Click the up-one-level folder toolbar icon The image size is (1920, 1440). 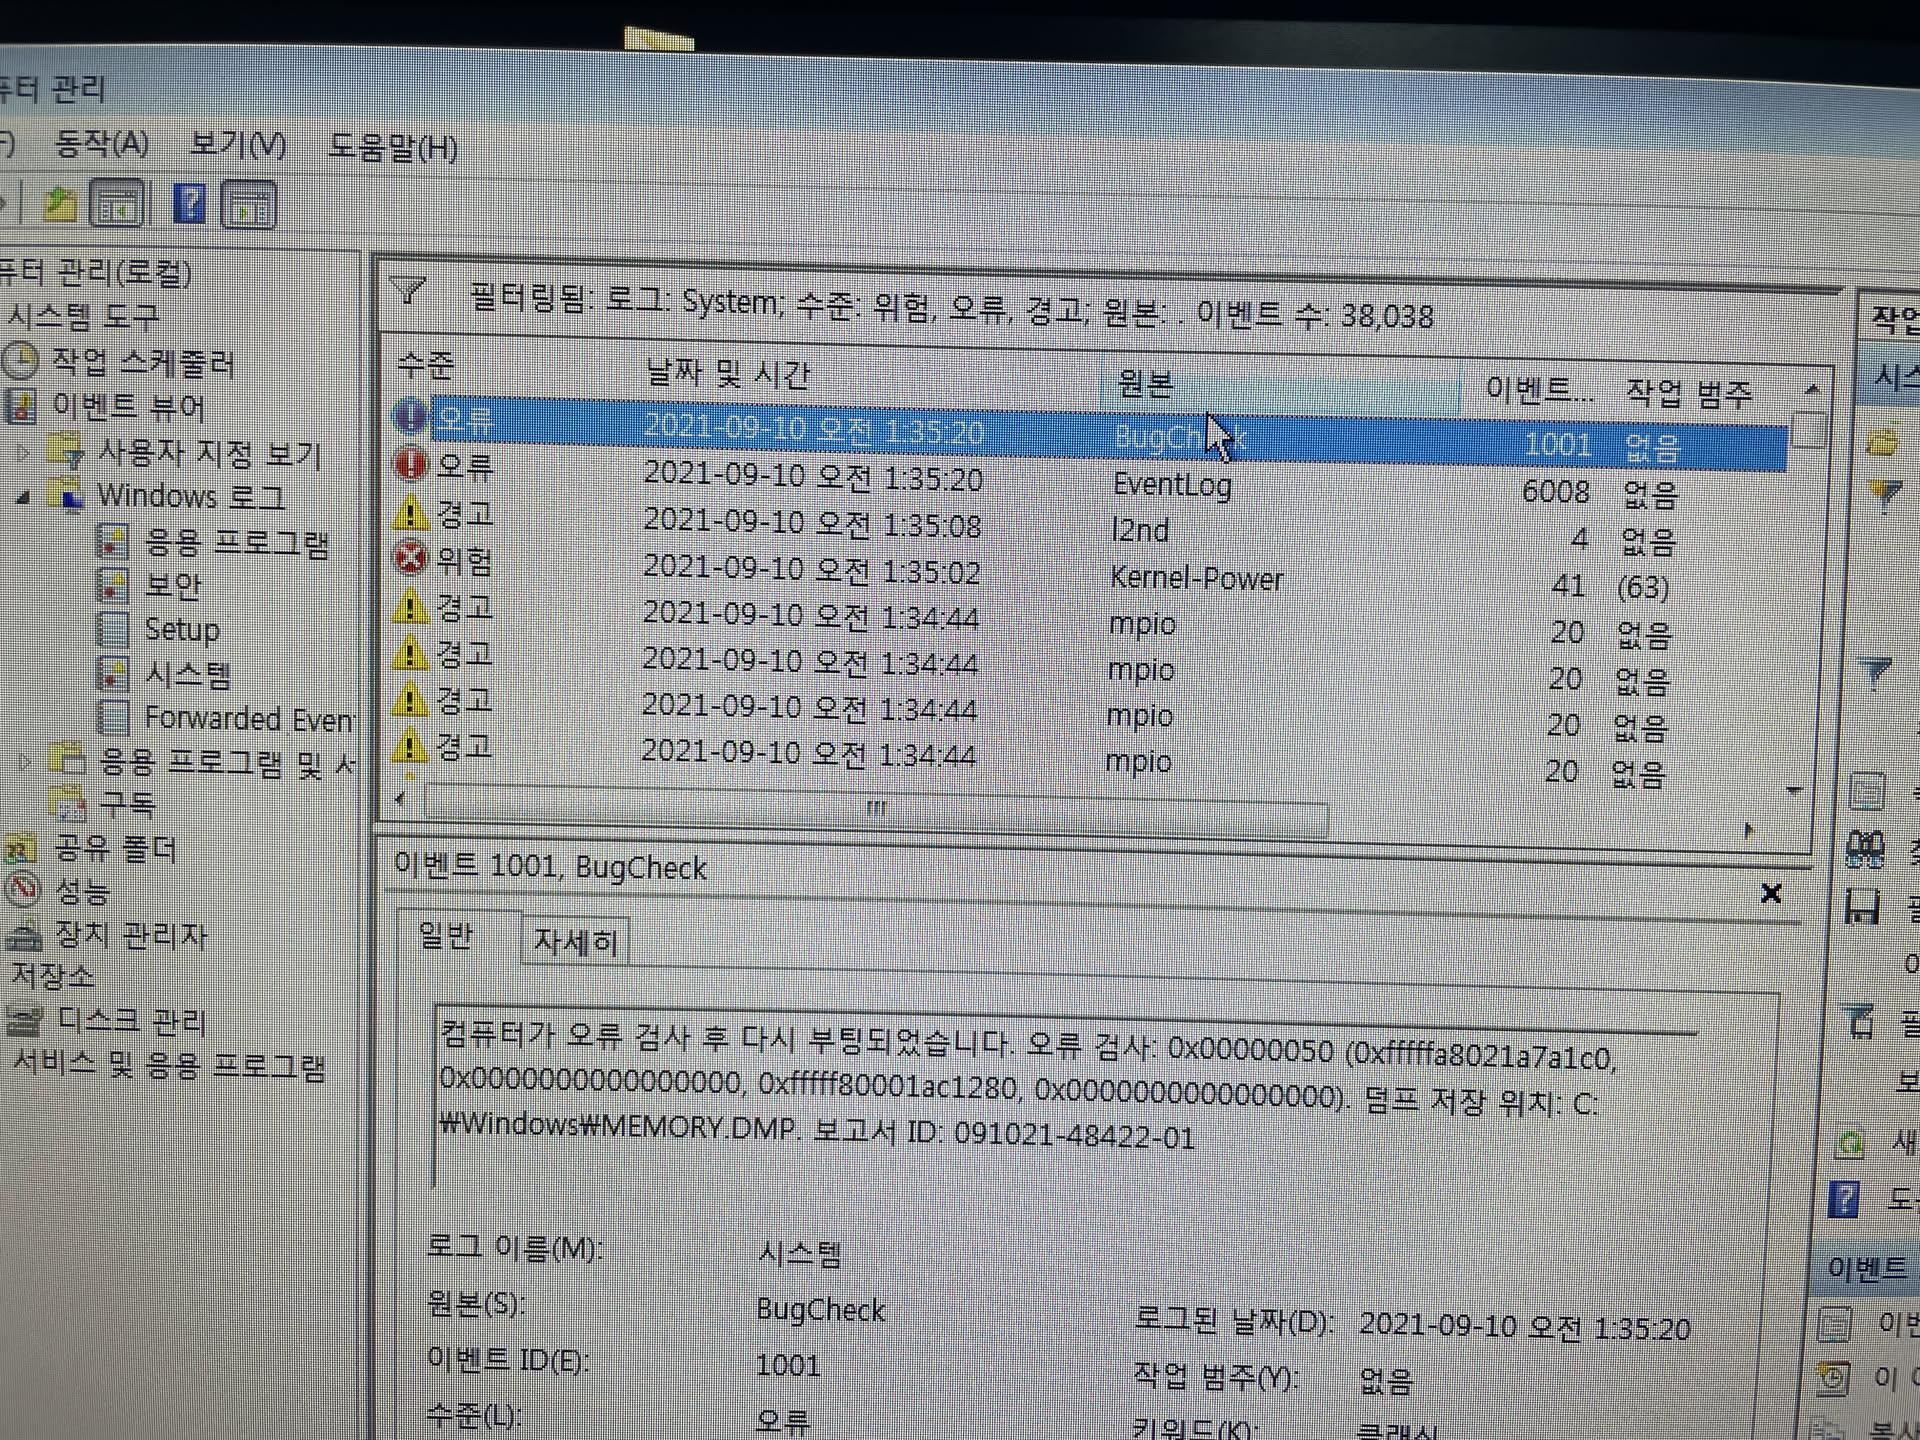pos(60,204)
